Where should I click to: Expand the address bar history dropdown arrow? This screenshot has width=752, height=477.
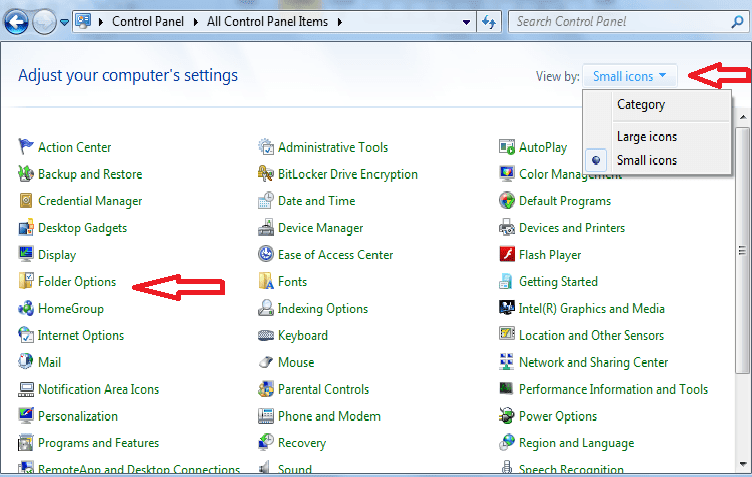(466, 22)
